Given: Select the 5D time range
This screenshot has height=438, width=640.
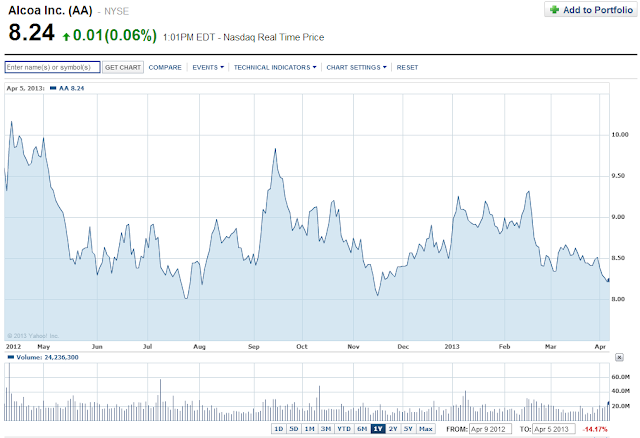Looking at the screenshot, I should 294,429.
